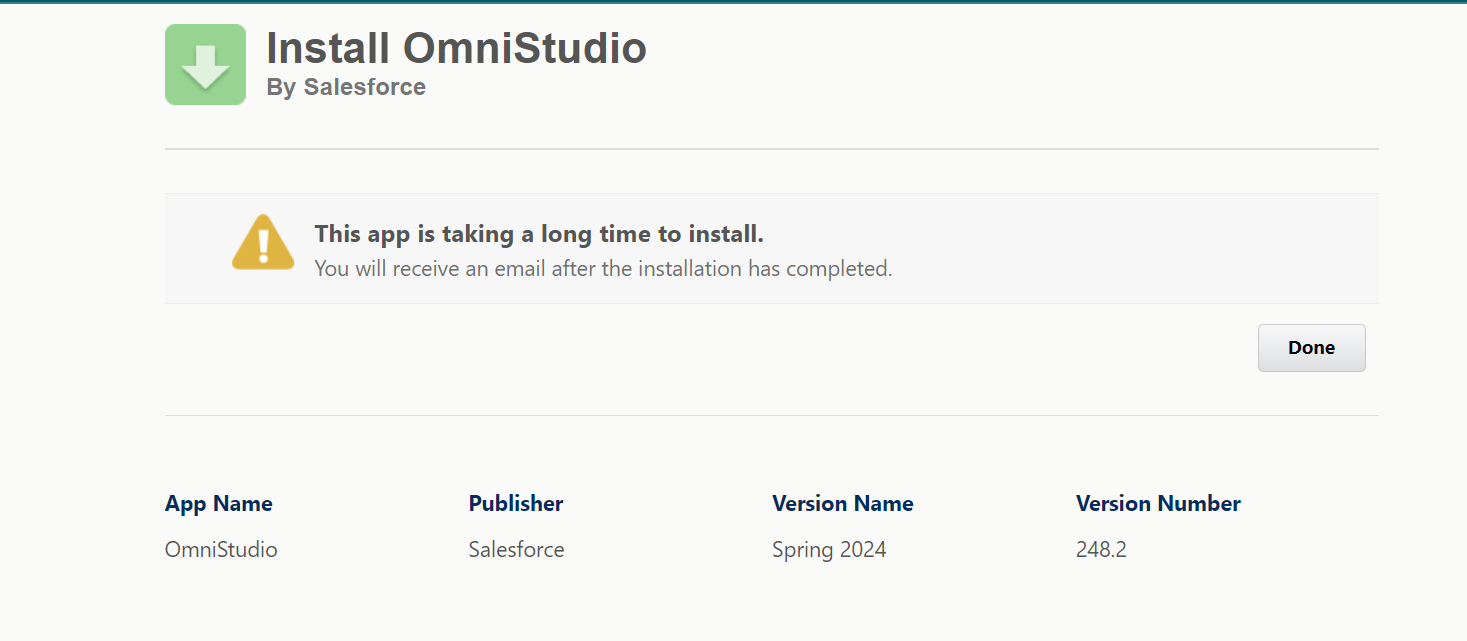
Task: Select the OmniStudio app name text
Action: point(220,549)
